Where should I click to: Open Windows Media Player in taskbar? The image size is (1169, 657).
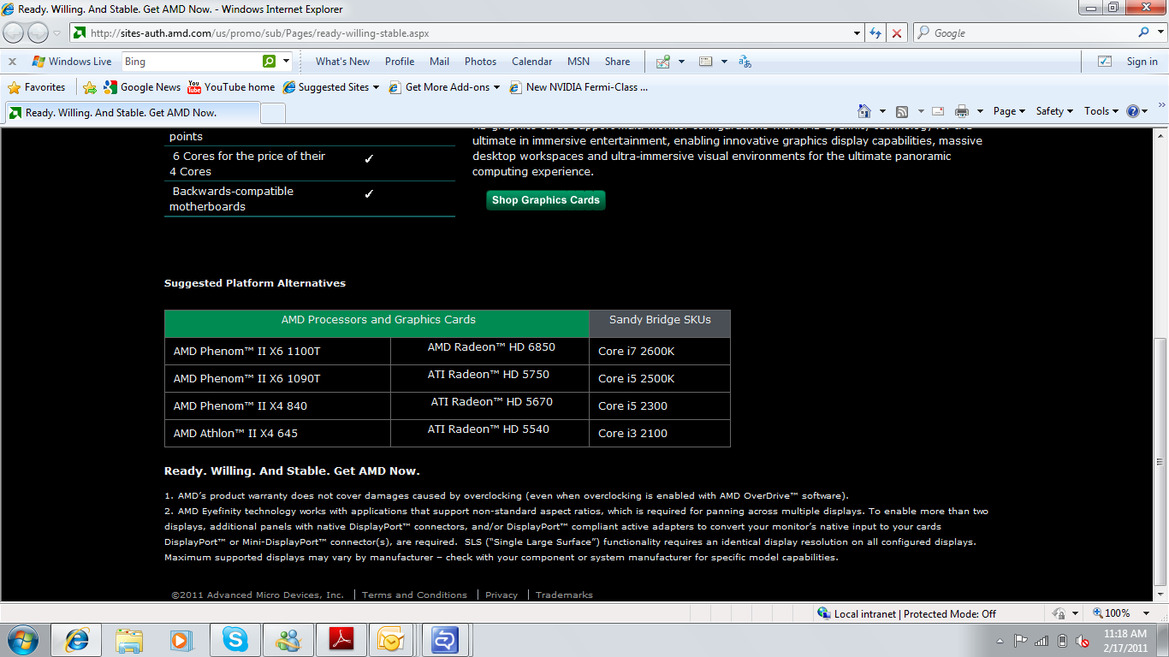(x=180, y=640)
